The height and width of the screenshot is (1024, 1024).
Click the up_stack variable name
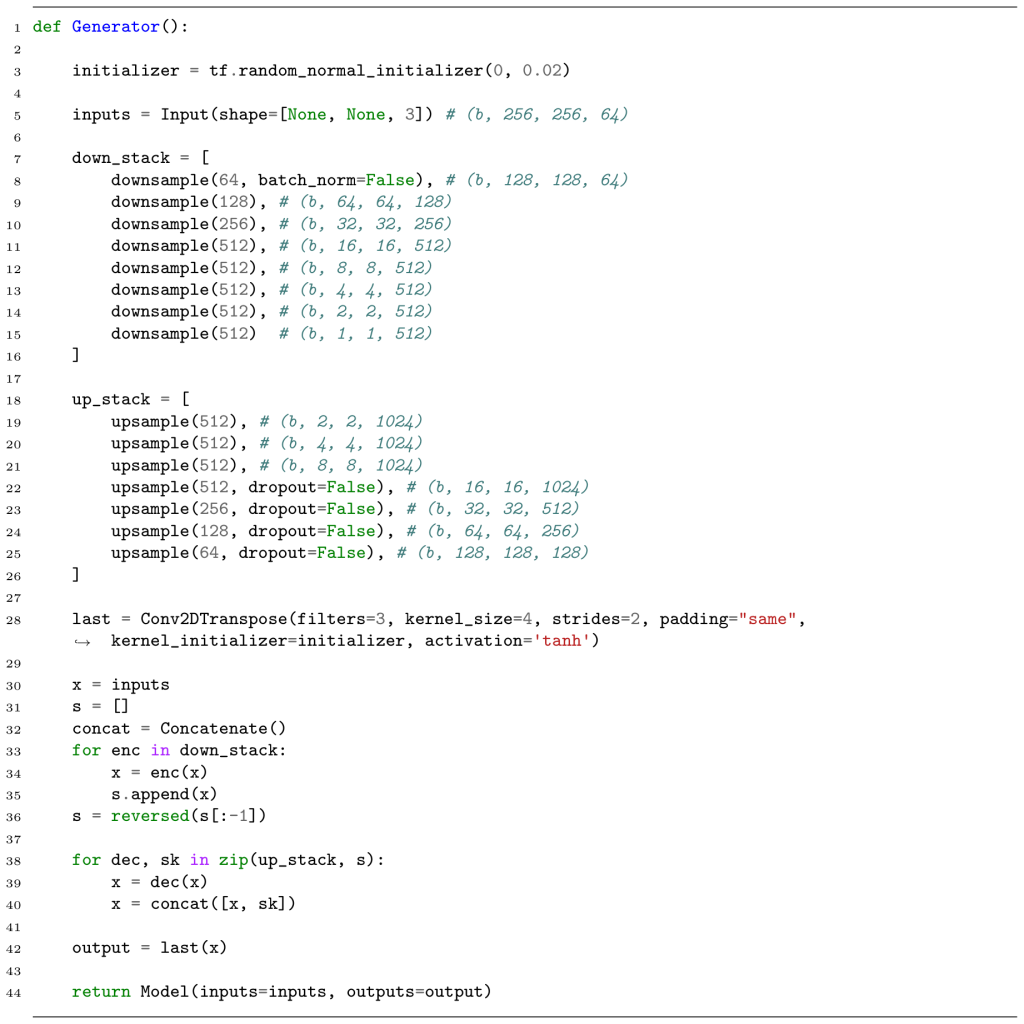click(x=110, y=400)
